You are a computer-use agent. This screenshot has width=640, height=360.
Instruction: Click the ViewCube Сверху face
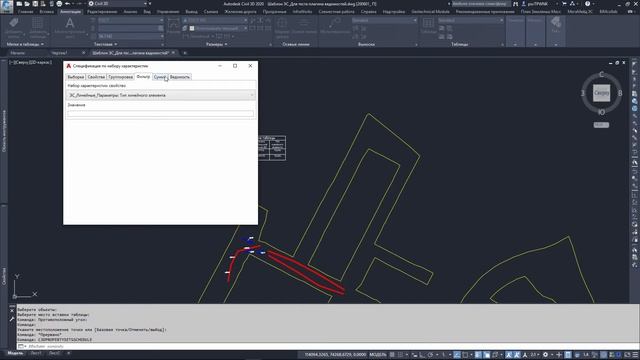(x=601, y=93)
